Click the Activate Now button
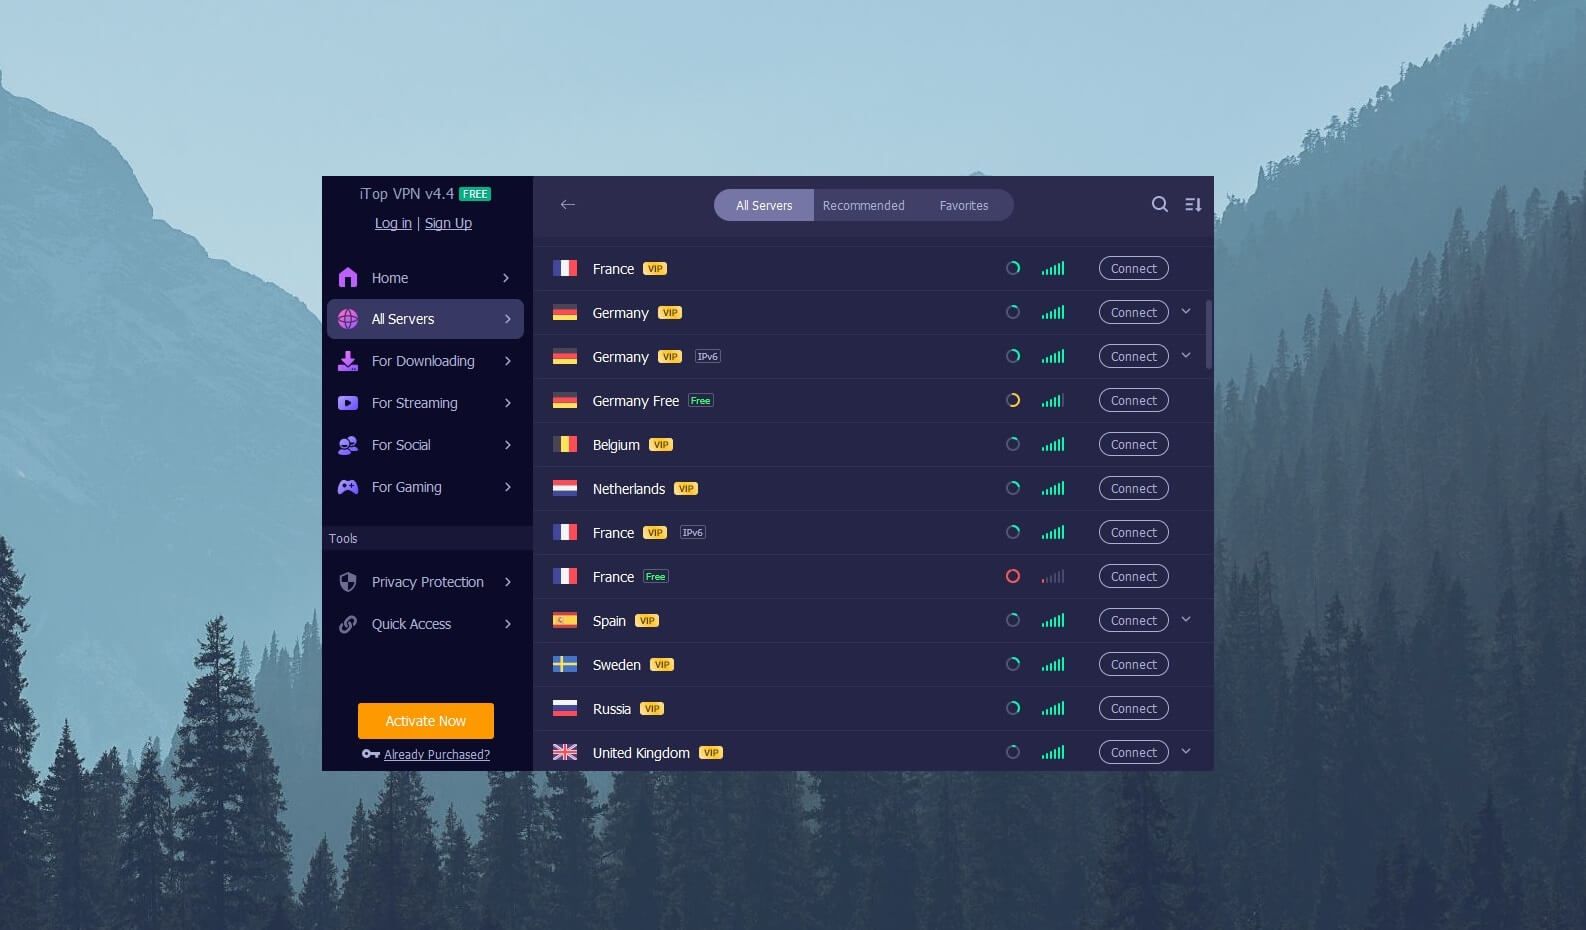The height and width of the screenshot is (930, 1586). 426,721
